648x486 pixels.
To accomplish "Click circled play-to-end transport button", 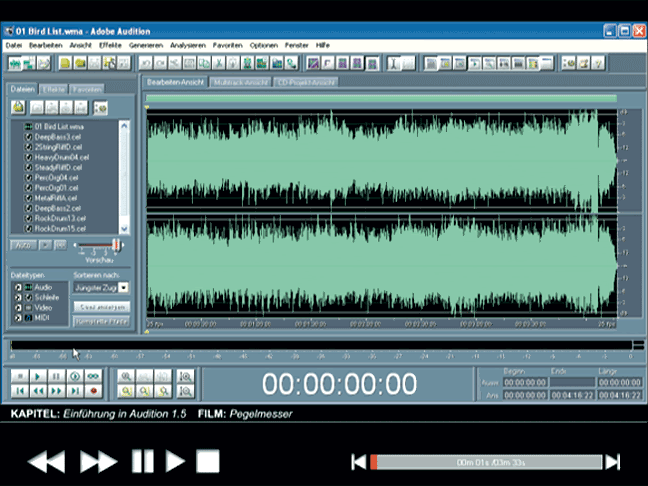I will (75, 376).
